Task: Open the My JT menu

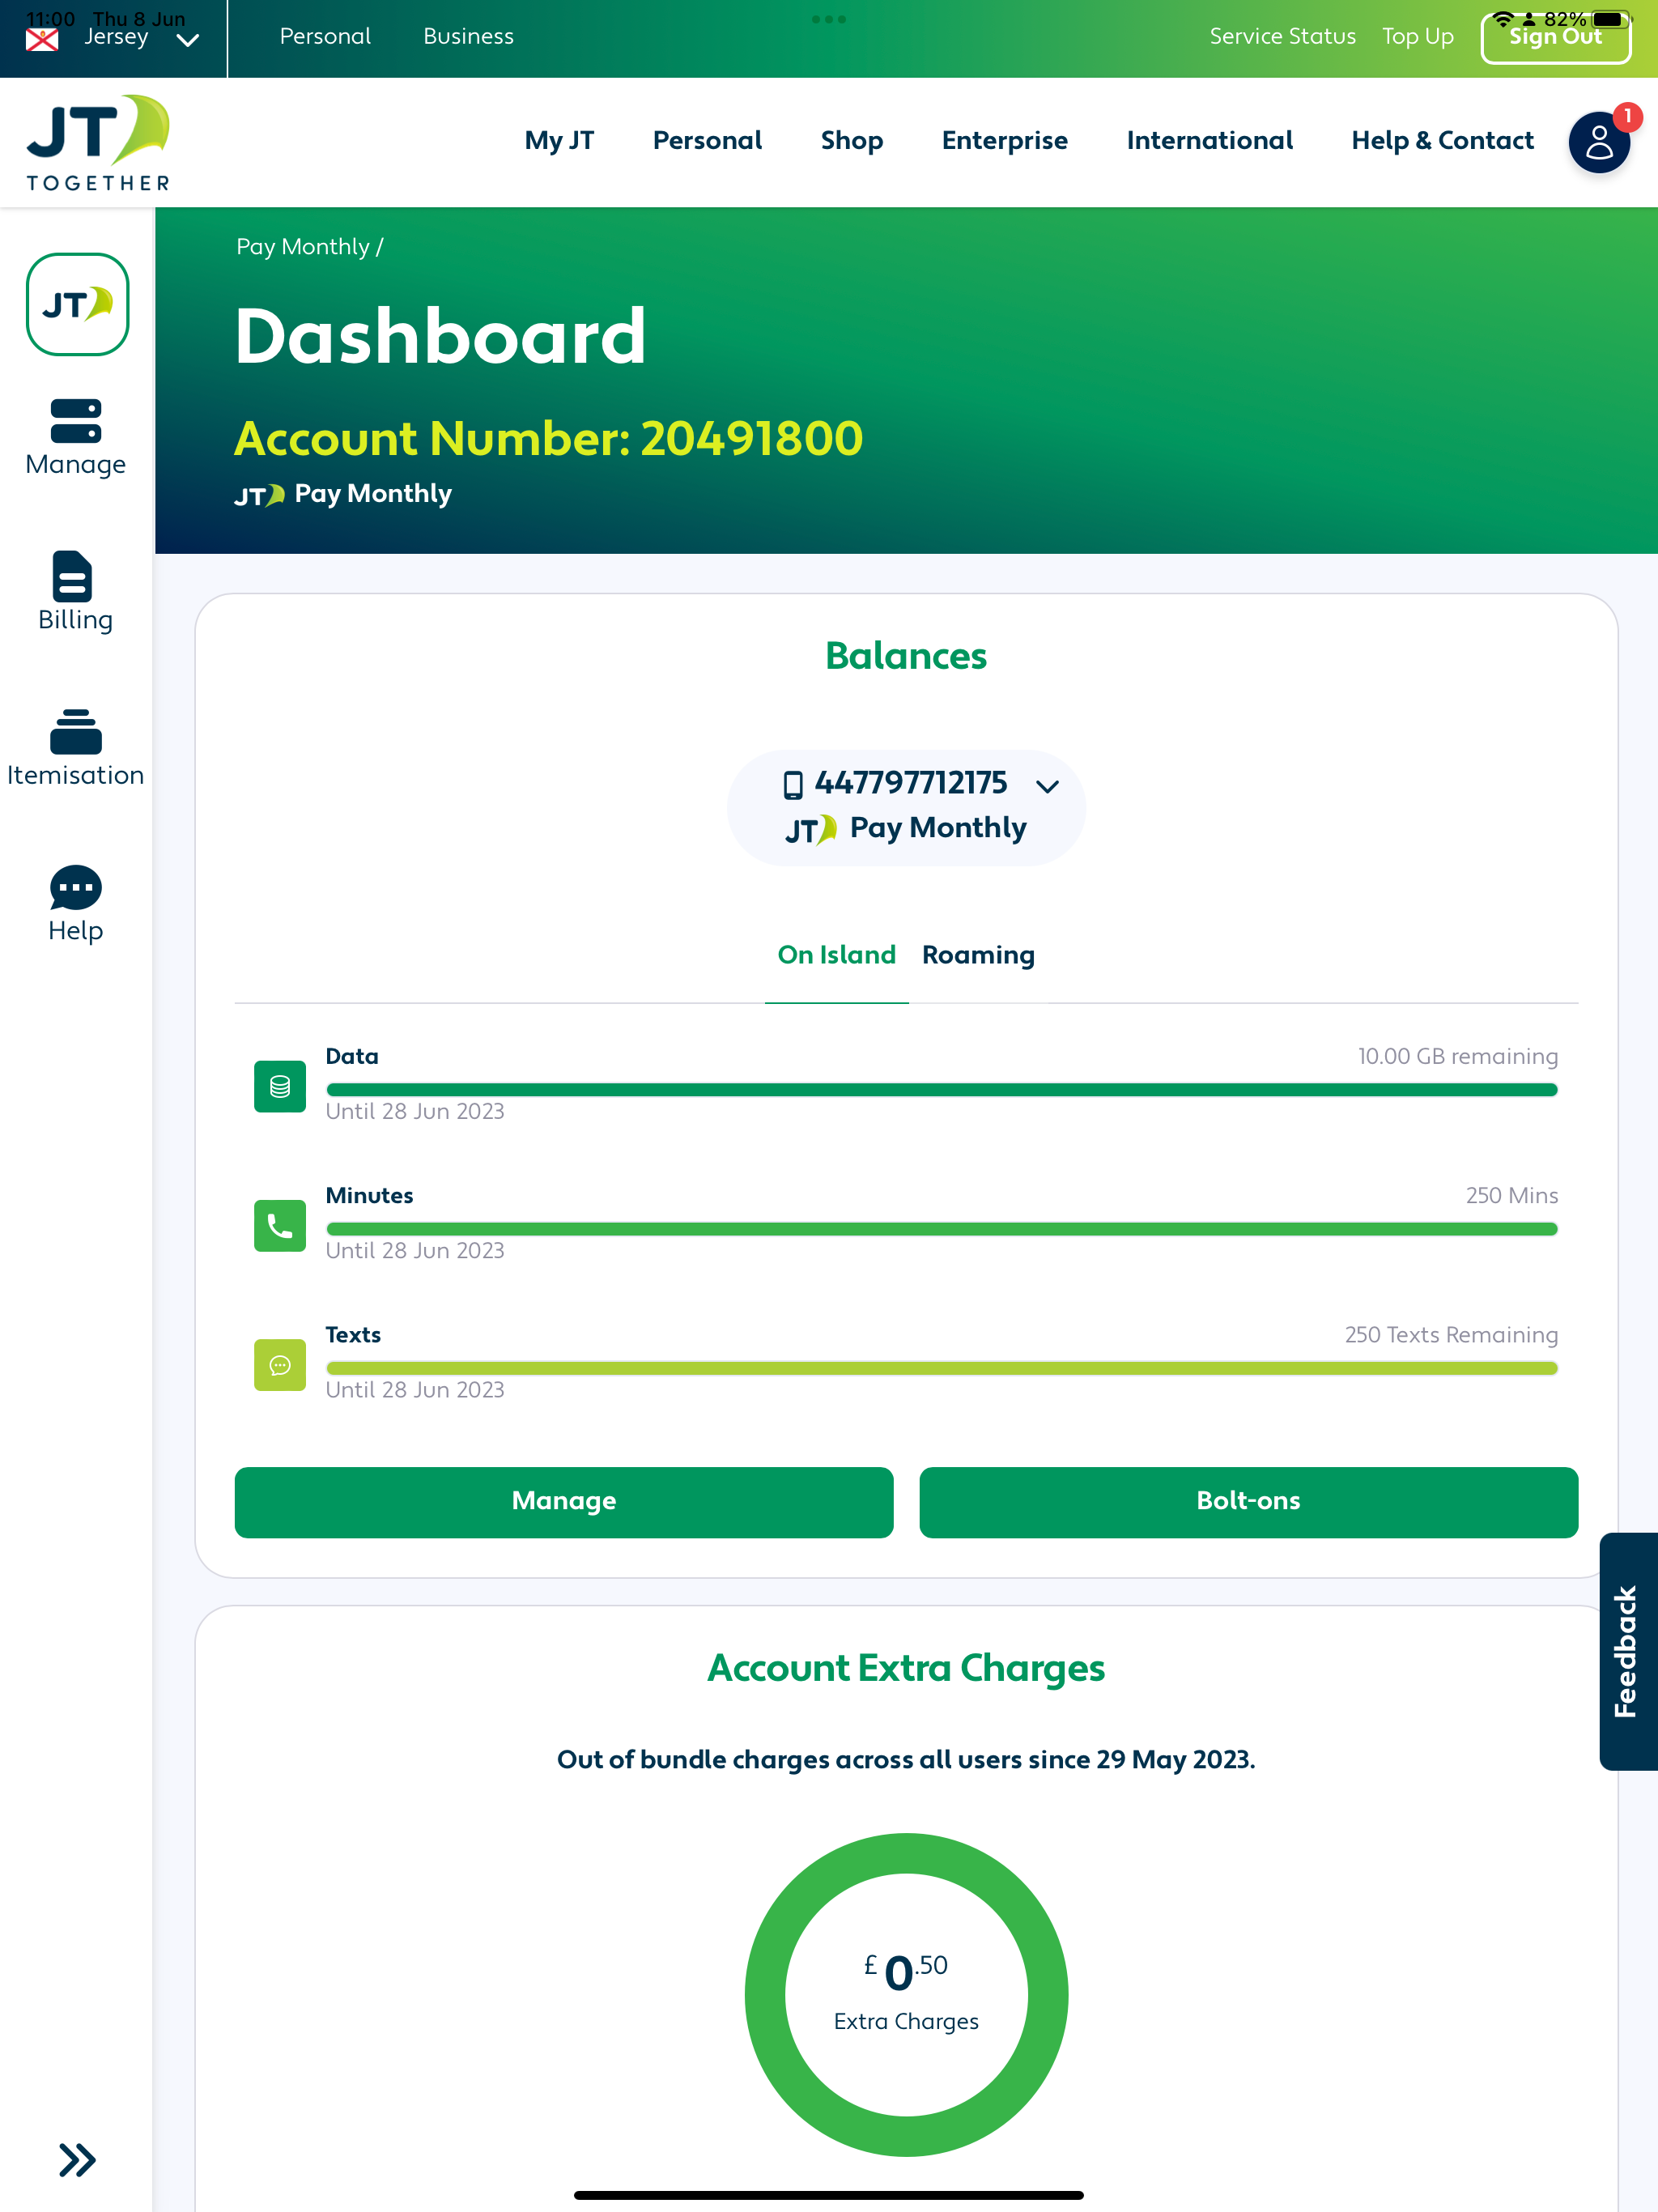Action: 559,141
